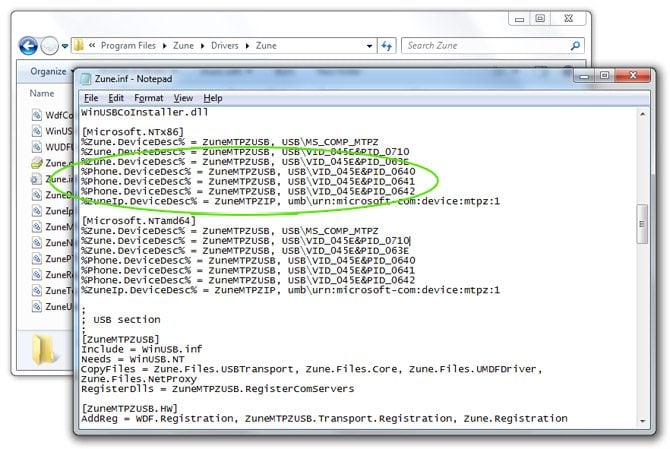670x449 pixels.
Task: Open Notepad's Format menu
Action: (x=148, y=98)
